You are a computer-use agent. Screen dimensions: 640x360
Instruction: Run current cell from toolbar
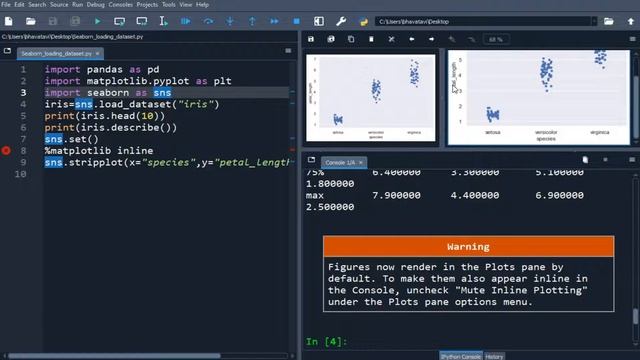pyautogui.click(x=120, y=21)
